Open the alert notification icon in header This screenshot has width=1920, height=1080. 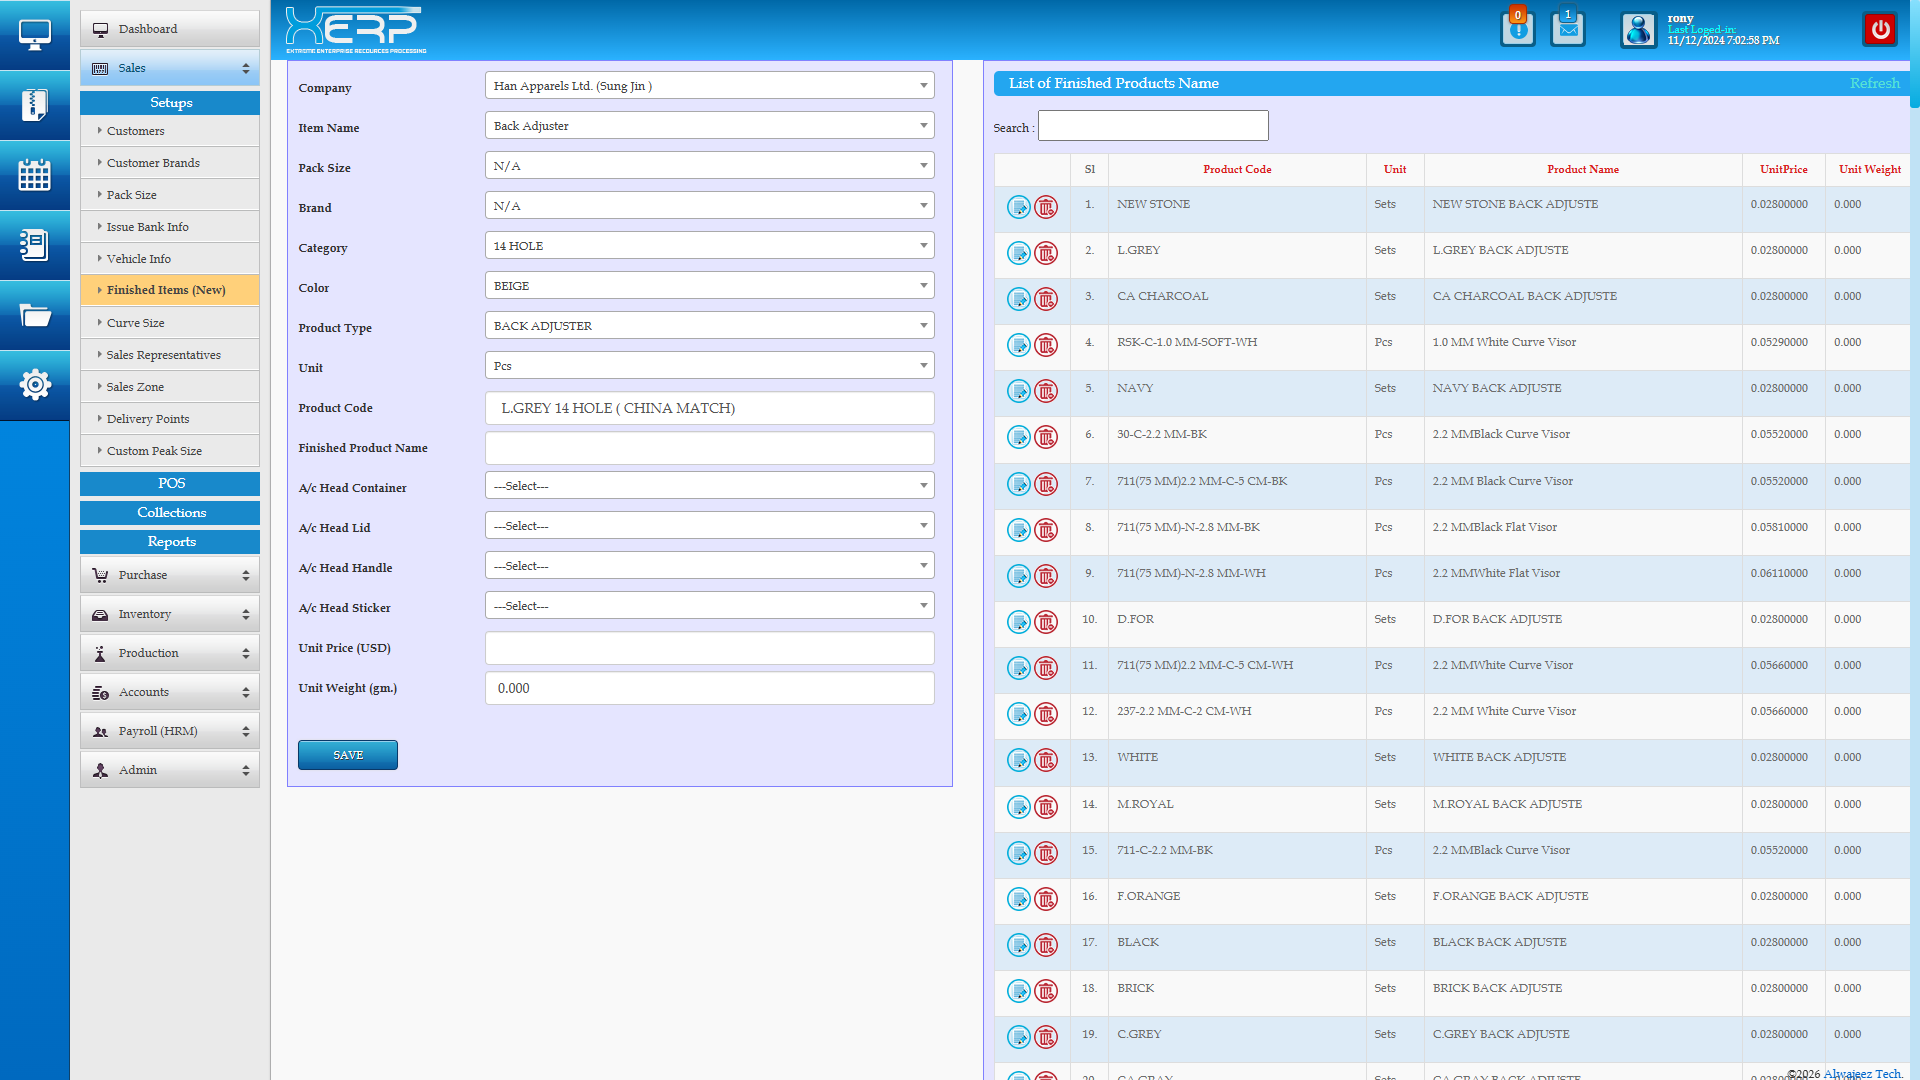point(1517,29)
